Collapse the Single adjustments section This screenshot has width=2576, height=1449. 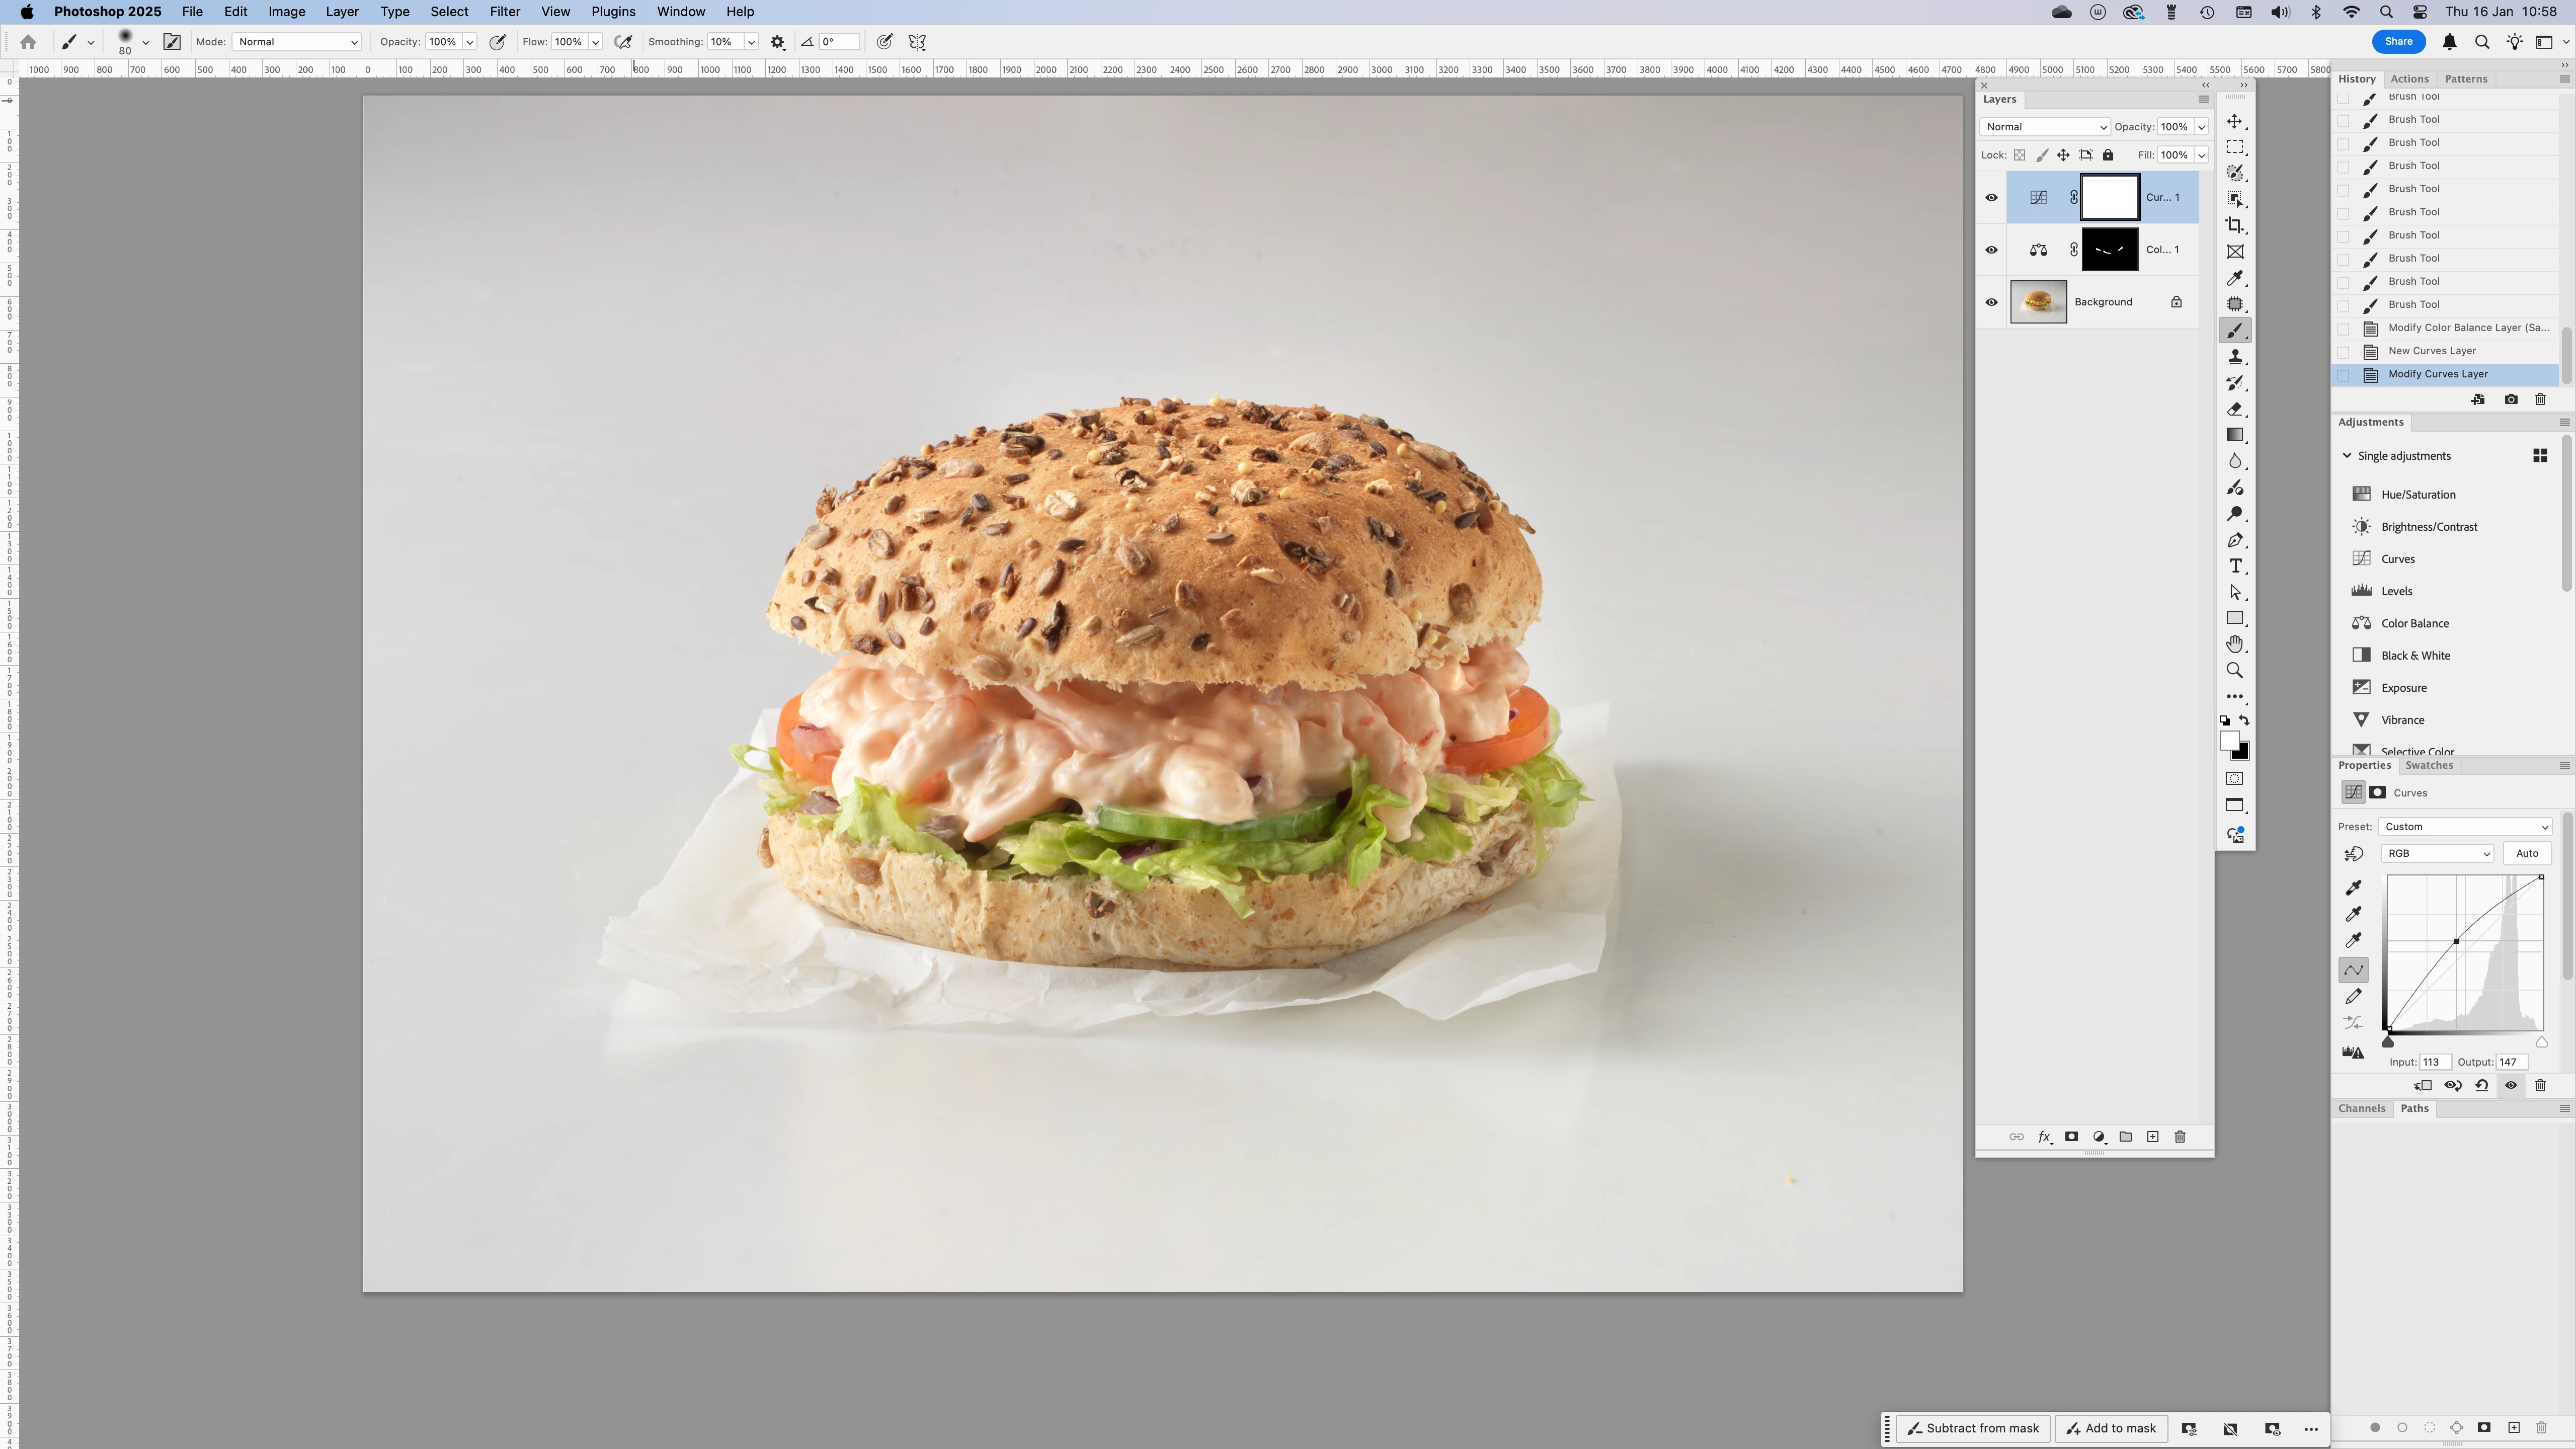[2347, 456]
